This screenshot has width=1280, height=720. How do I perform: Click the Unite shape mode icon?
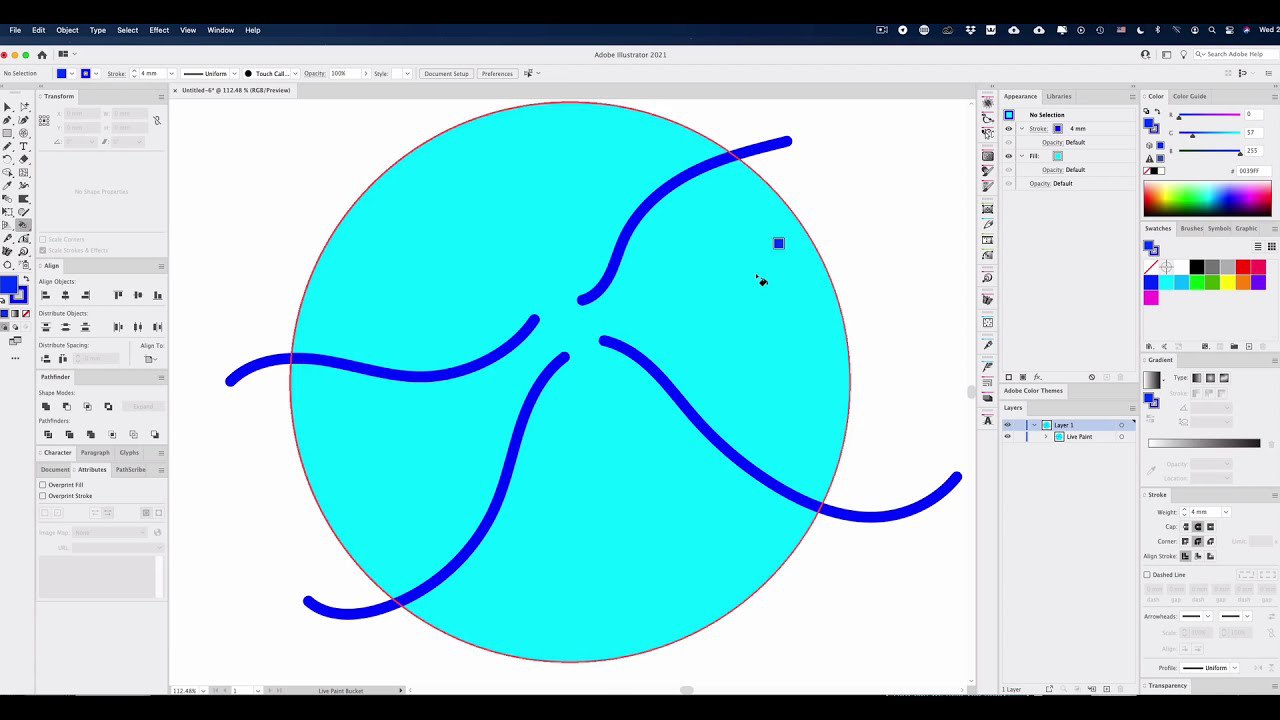point(46,406)
